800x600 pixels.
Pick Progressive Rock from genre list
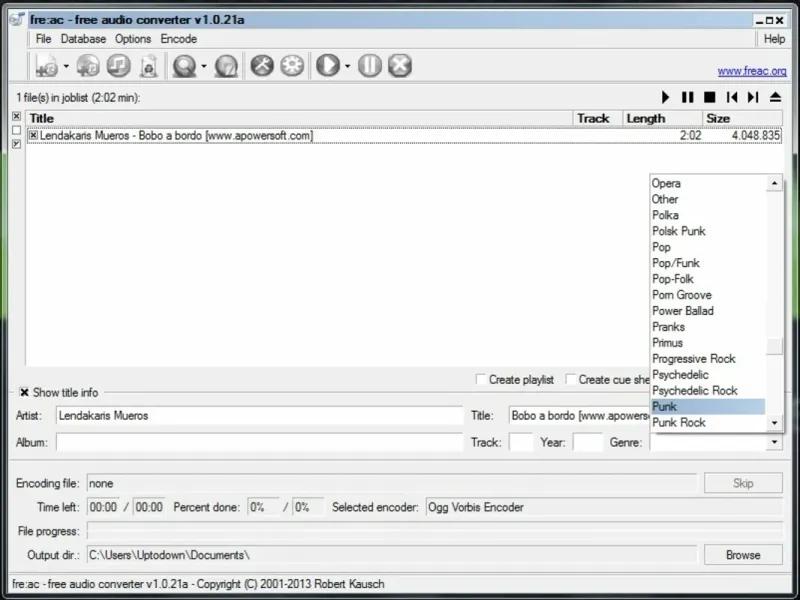708,359
